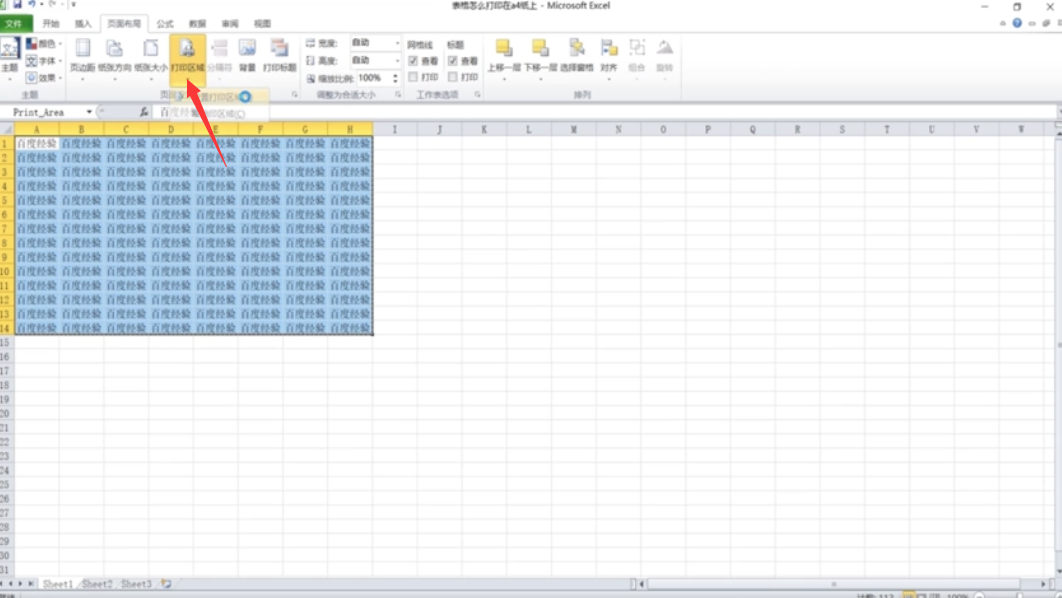Expand the Name Box dropdown arrow

click(x=89, y=112)
